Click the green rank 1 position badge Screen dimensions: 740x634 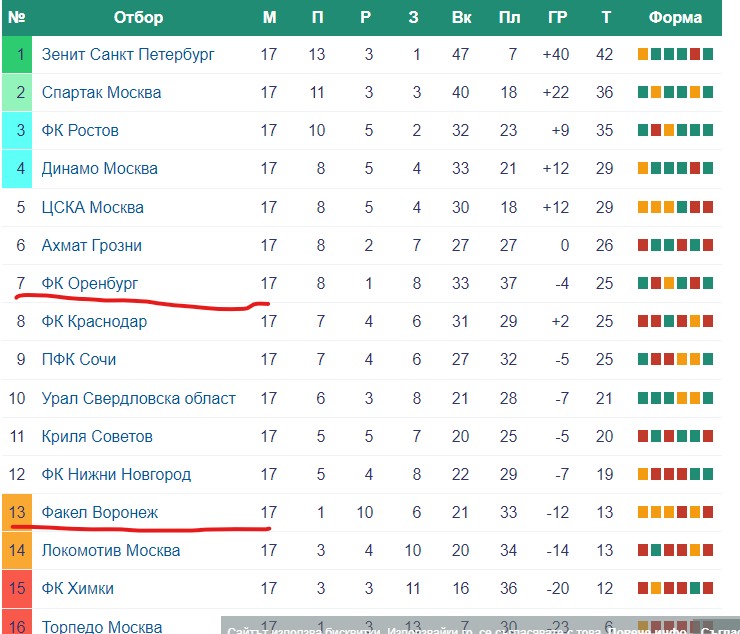click(17, 55)
